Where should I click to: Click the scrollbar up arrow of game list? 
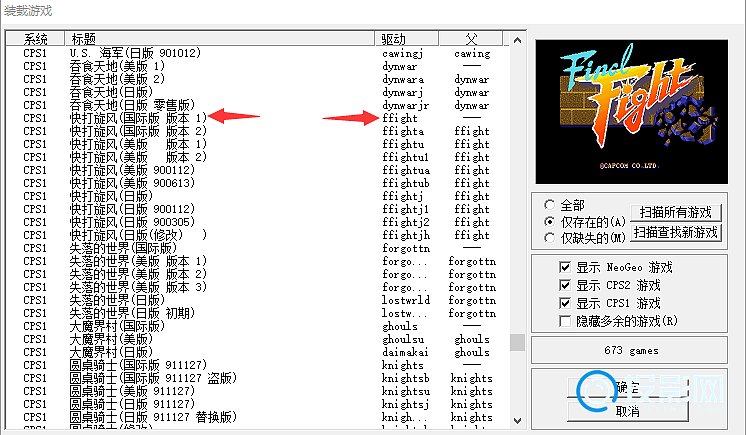[x=517, y=40]
